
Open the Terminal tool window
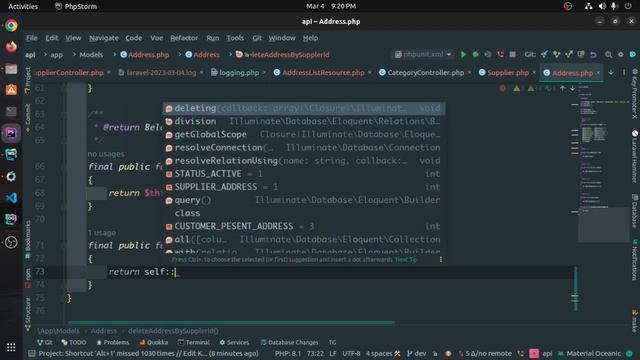[194, 342]
